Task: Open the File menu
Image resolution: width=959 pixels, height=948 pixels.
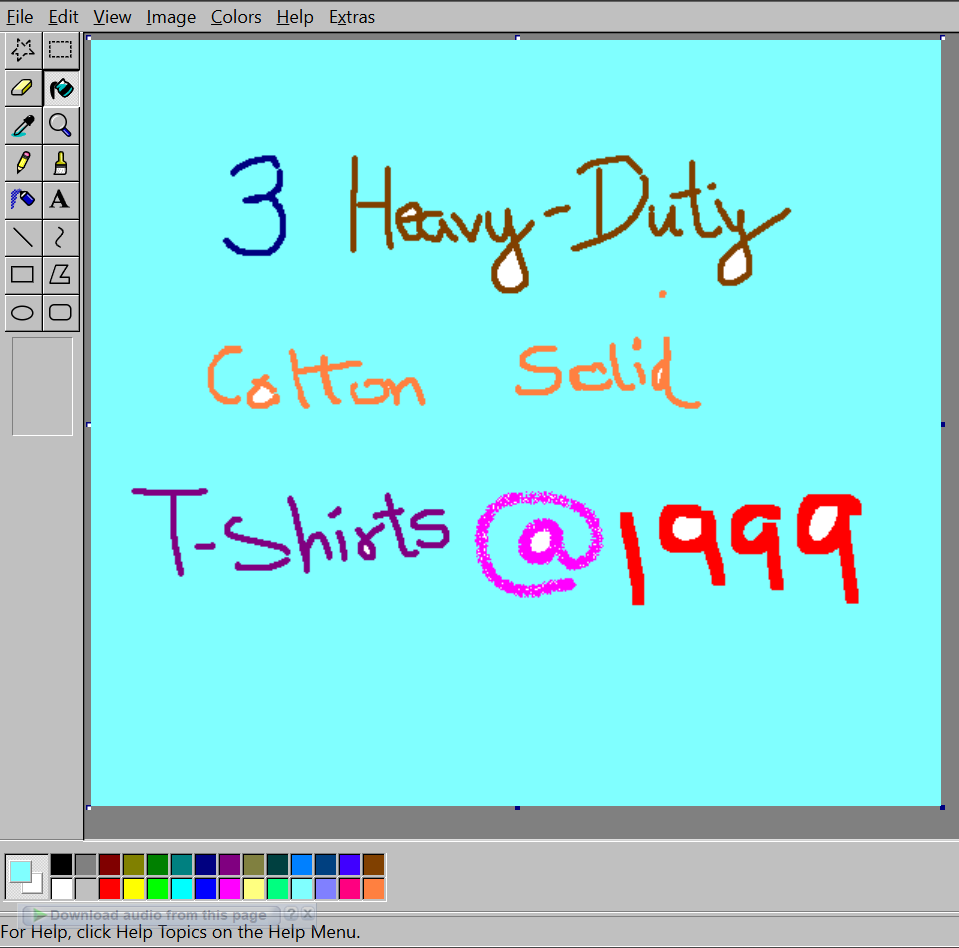Action: 20,17
